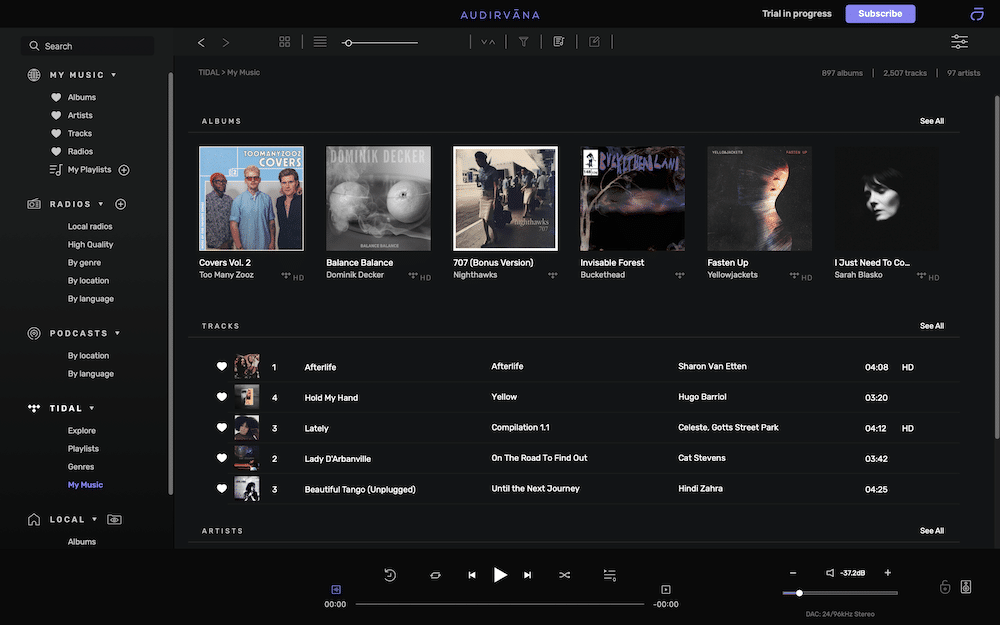
Task: Open Invisable Forest album cover
Action: coord(633,198)
